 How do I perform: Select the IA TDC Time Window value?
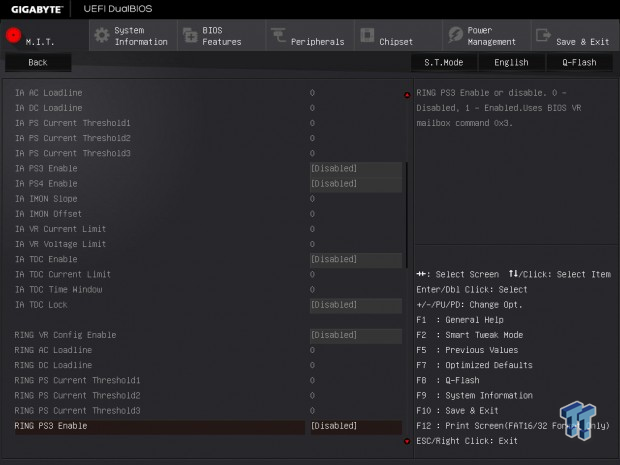point(312,290)
